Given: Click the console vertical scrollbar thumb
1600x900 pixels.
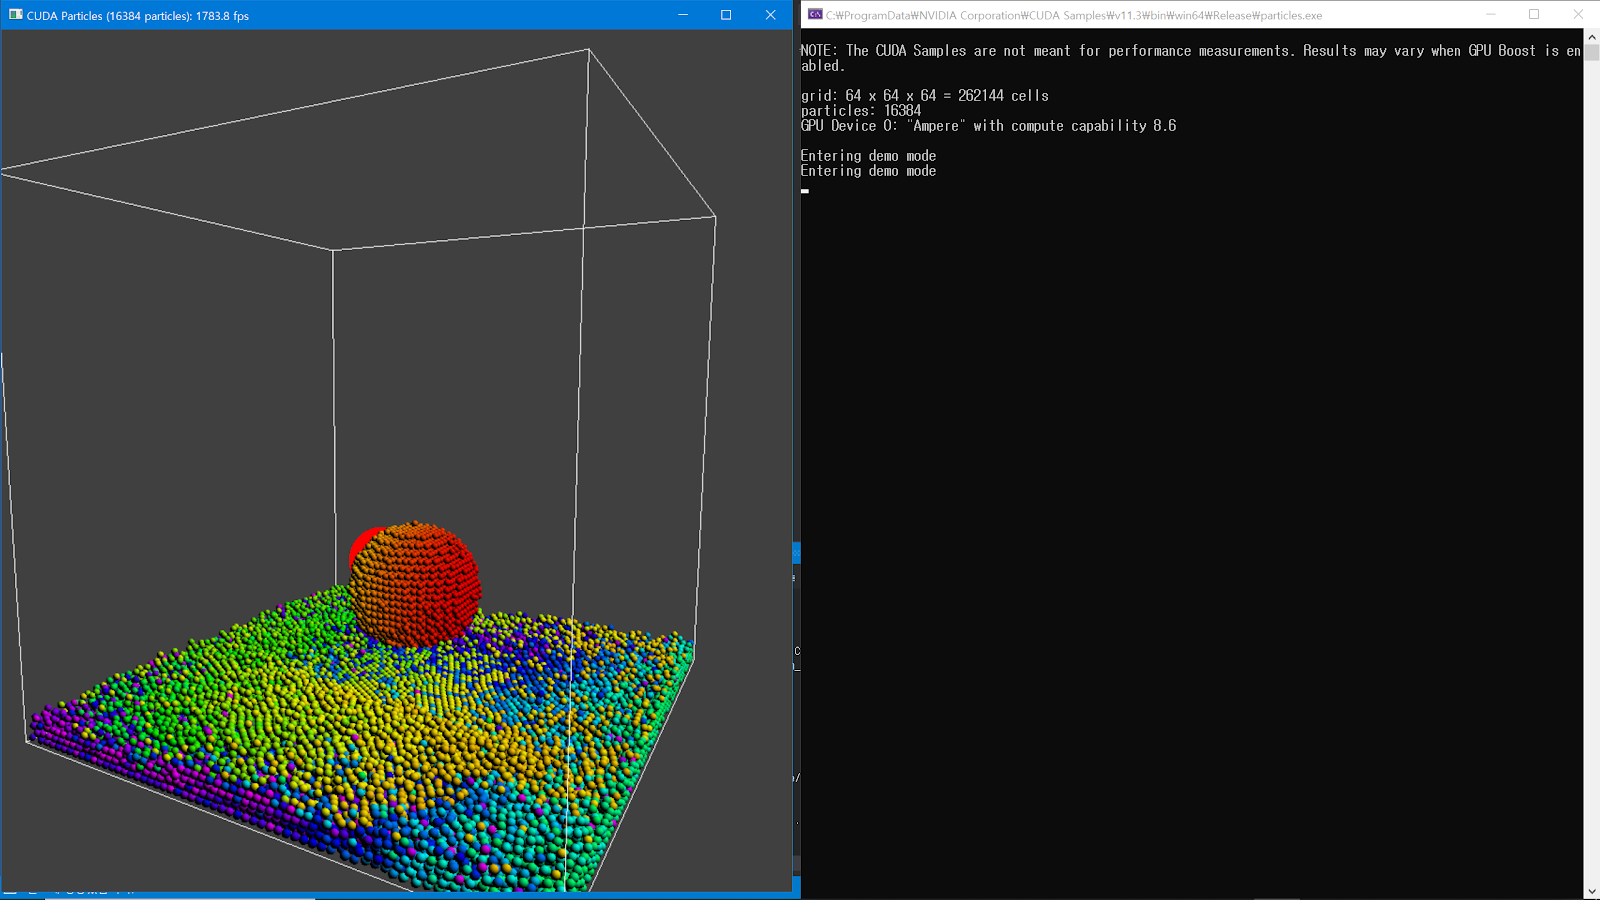Looking at the screenshot, I should point(1591,53).
